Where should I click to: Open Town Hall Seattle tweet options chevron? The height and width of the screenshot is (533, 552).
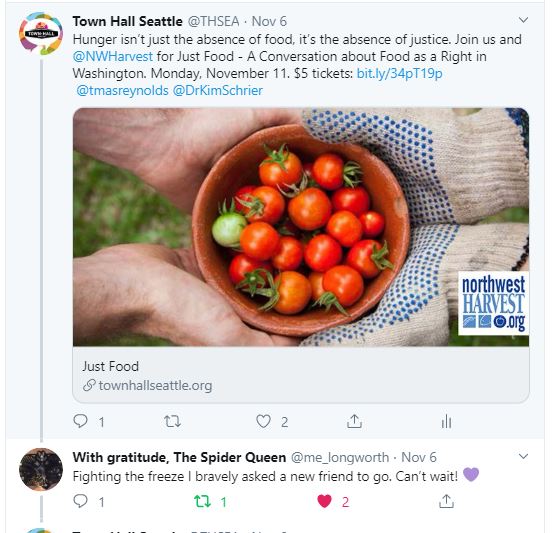(523, 20)
